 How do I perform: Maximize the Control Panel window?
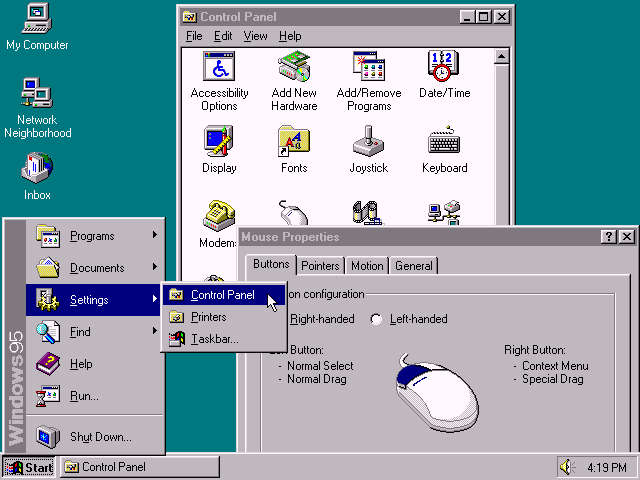484,17
